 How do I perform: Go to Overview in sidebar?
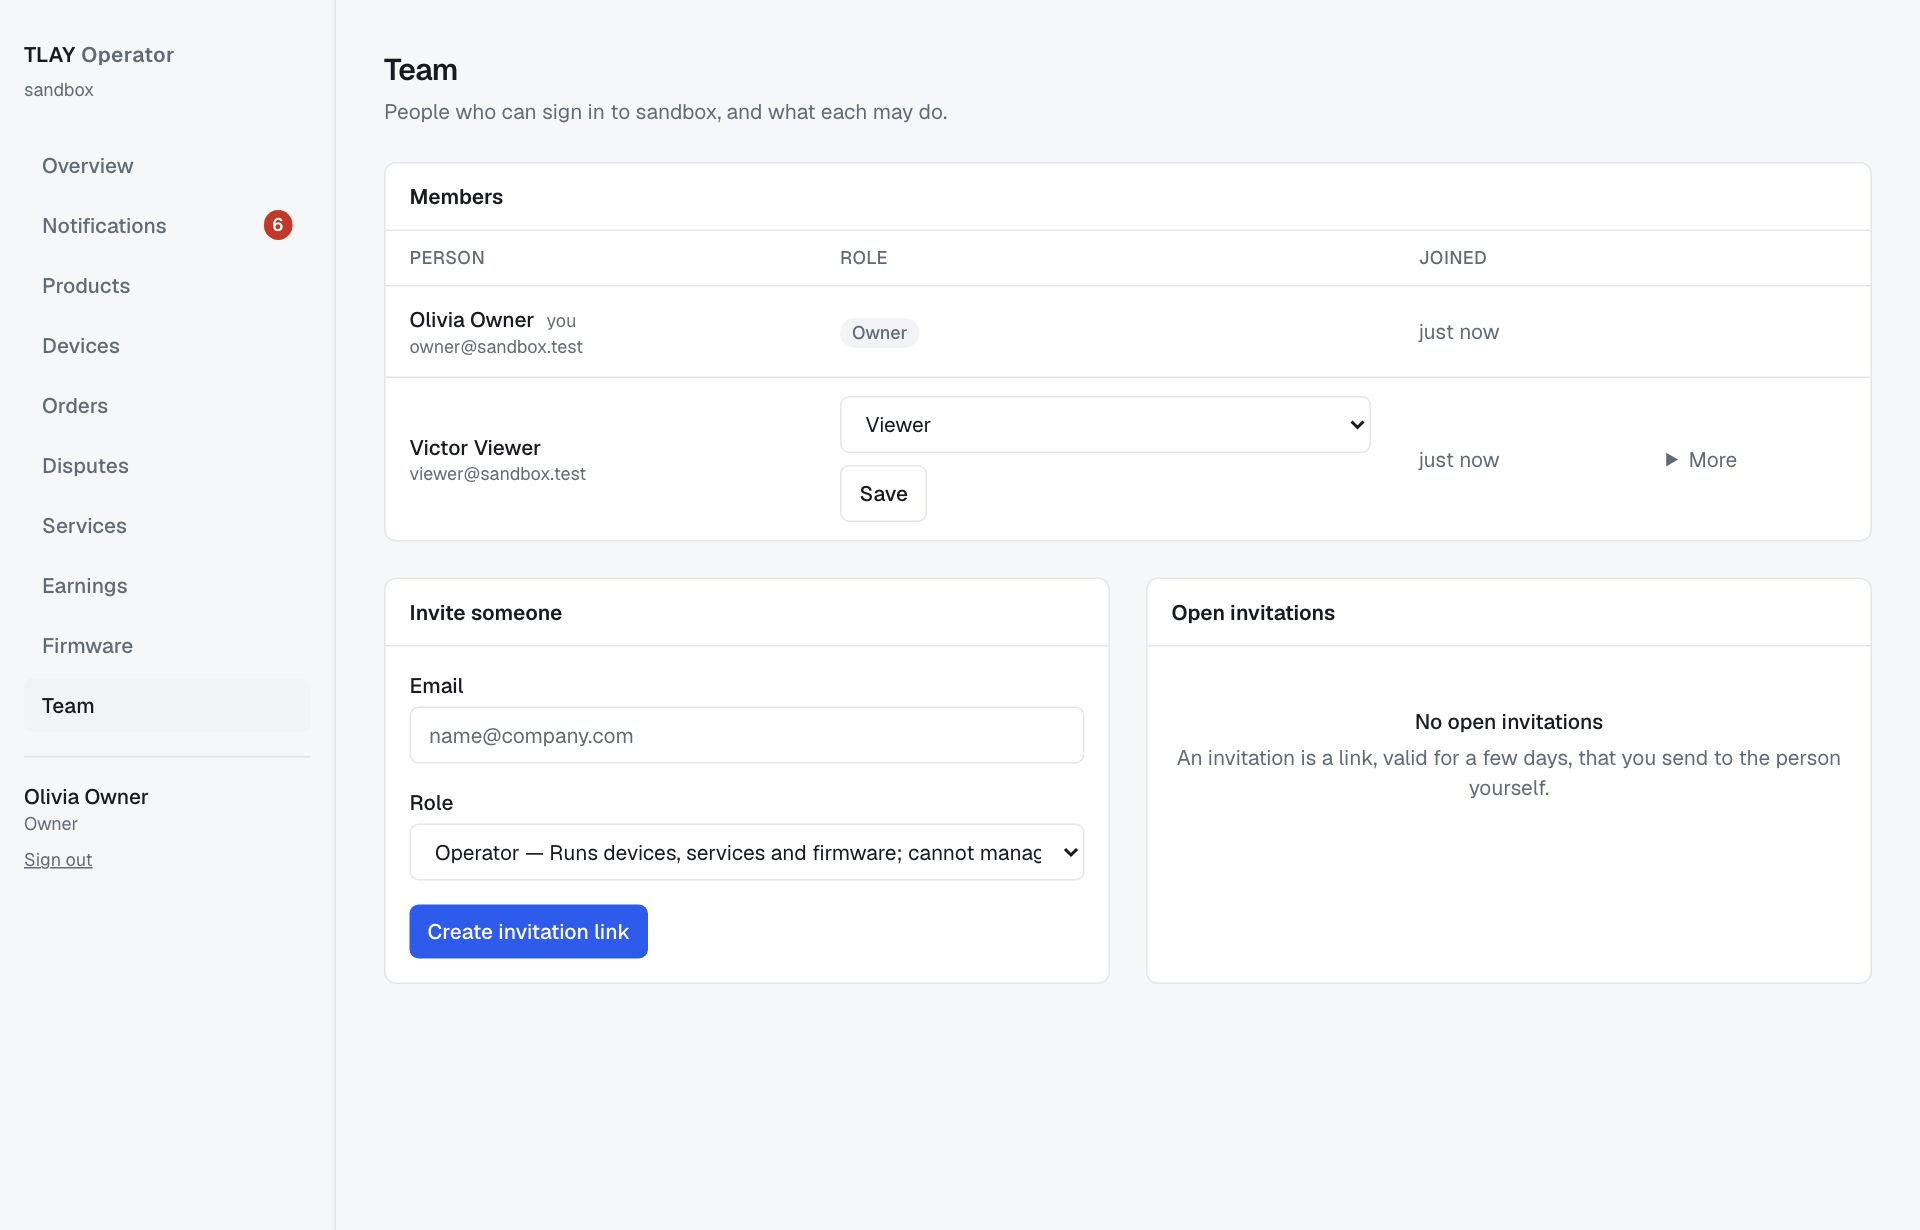167,166
